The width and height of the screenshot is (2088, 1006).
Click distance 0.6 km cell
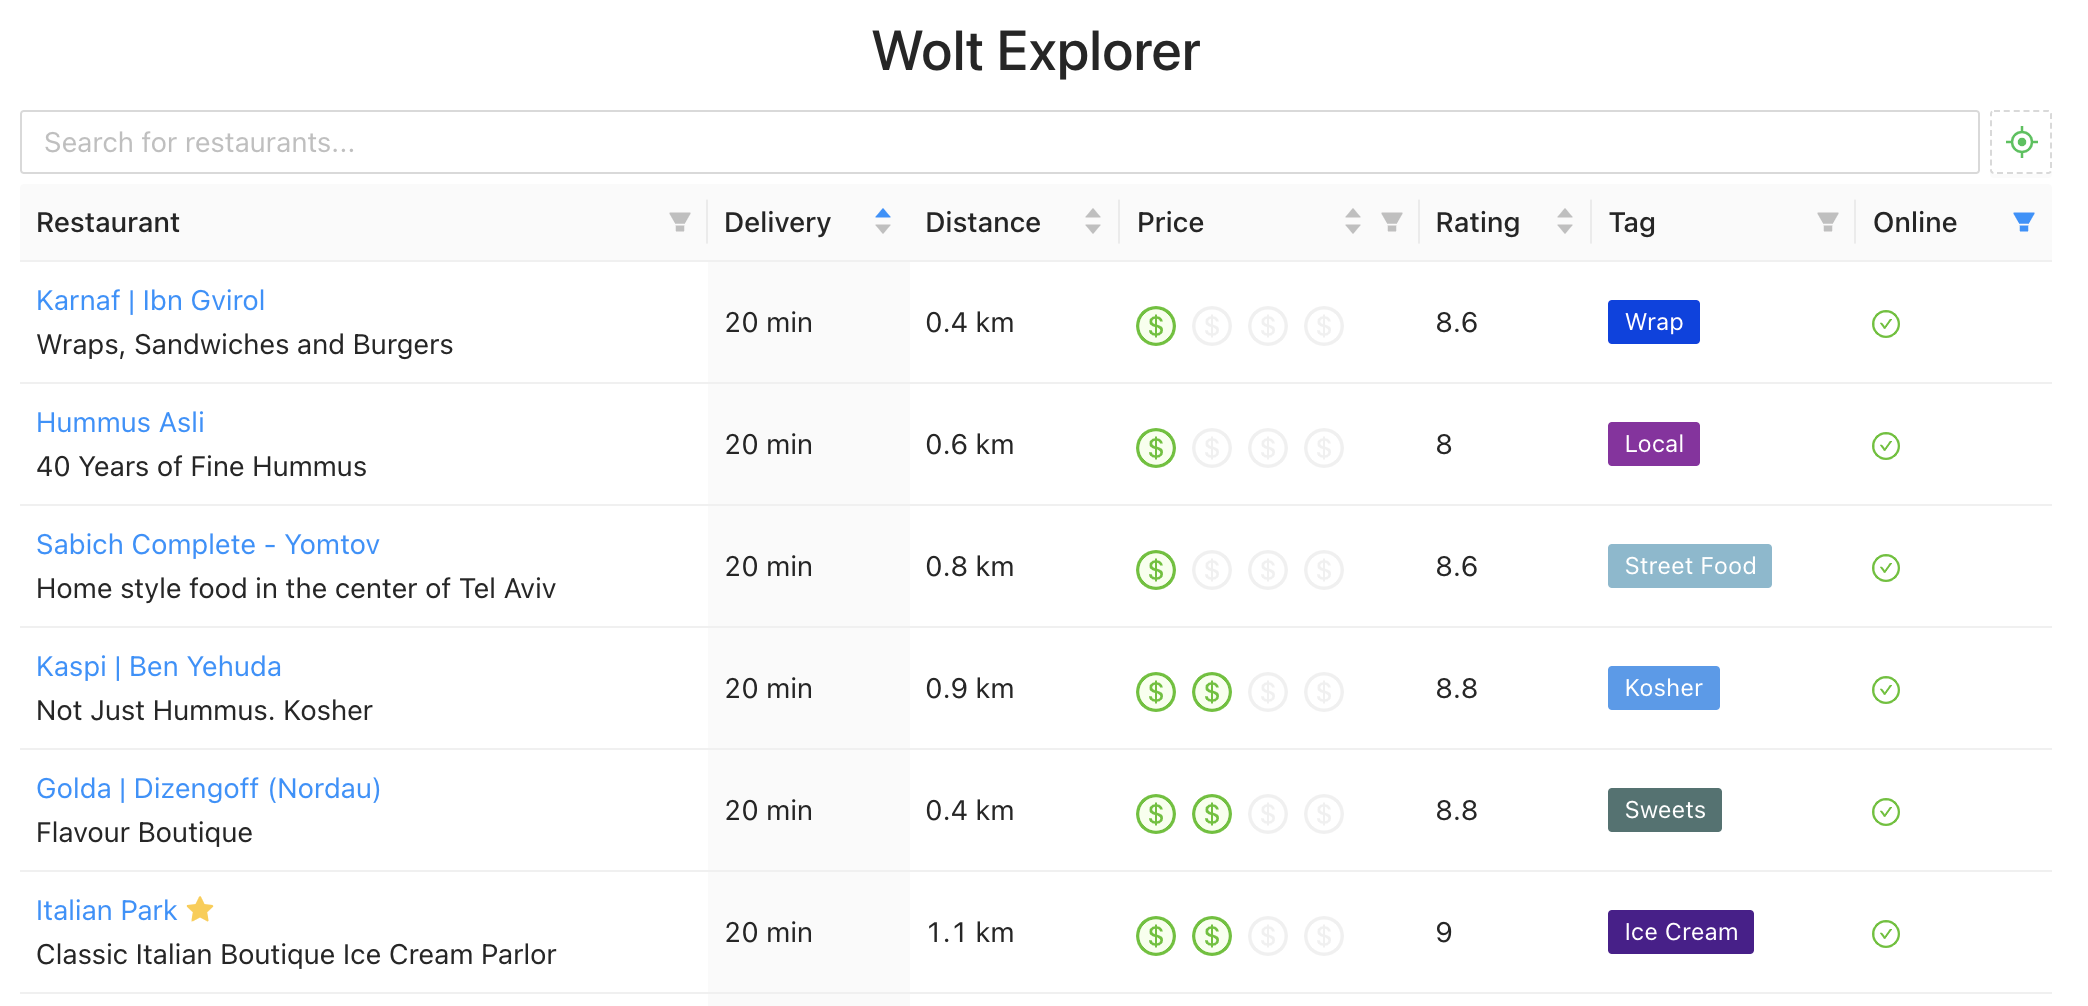tap(970, 444)
